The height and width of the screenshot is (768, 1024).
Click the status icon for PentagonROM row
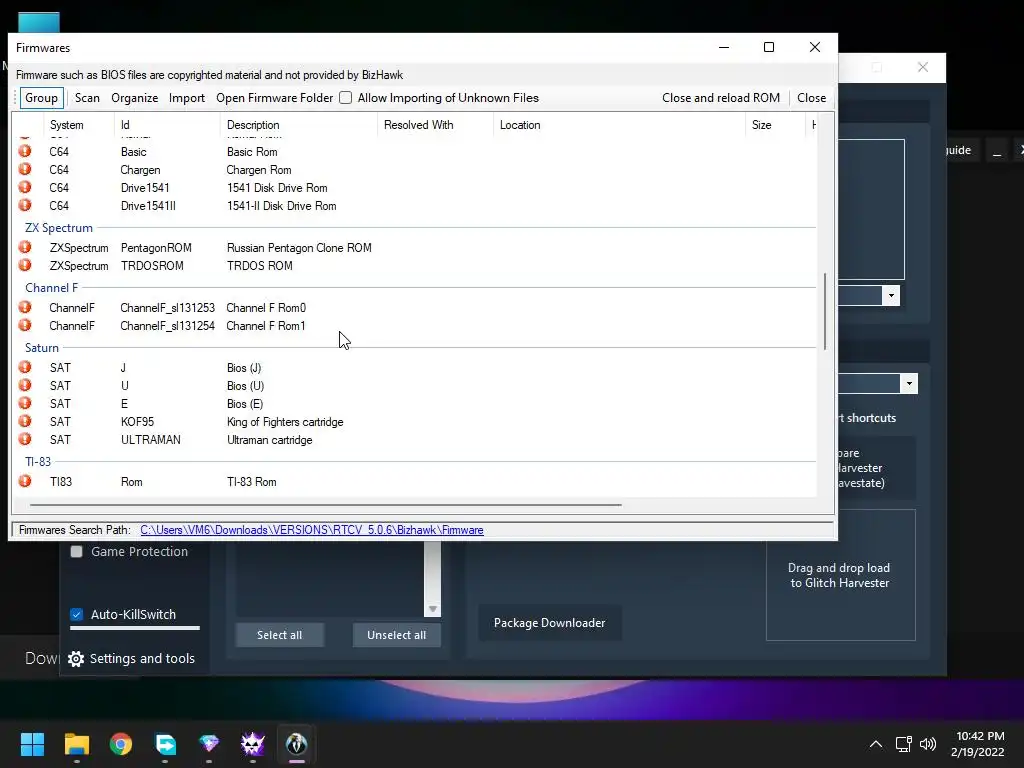tap(25, 247)
